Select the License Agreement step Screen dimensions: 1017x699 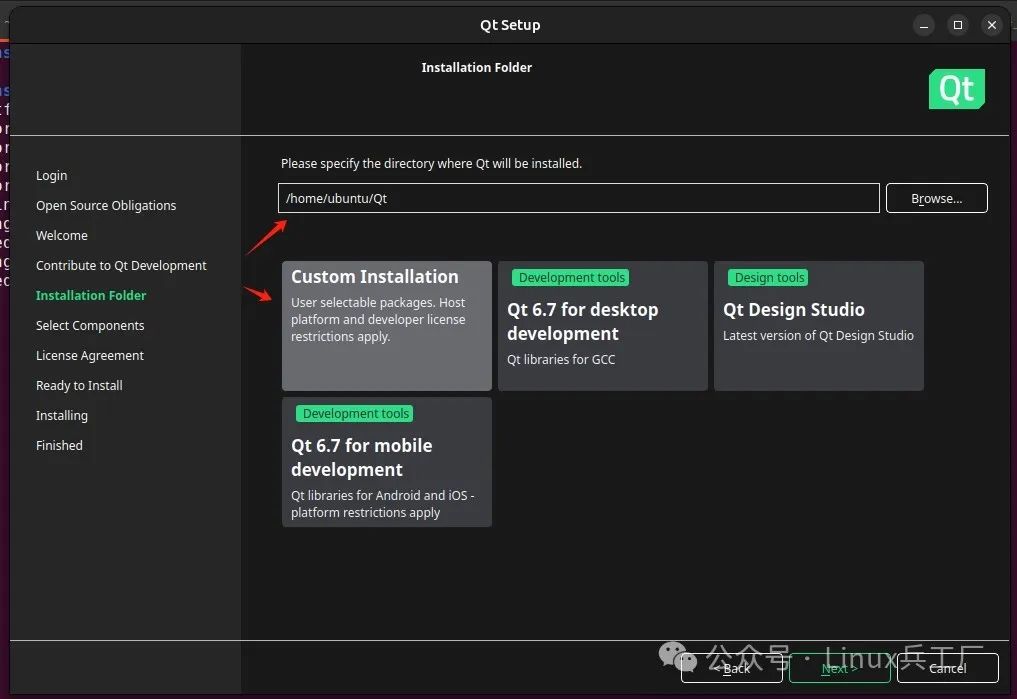coord(90,355)
